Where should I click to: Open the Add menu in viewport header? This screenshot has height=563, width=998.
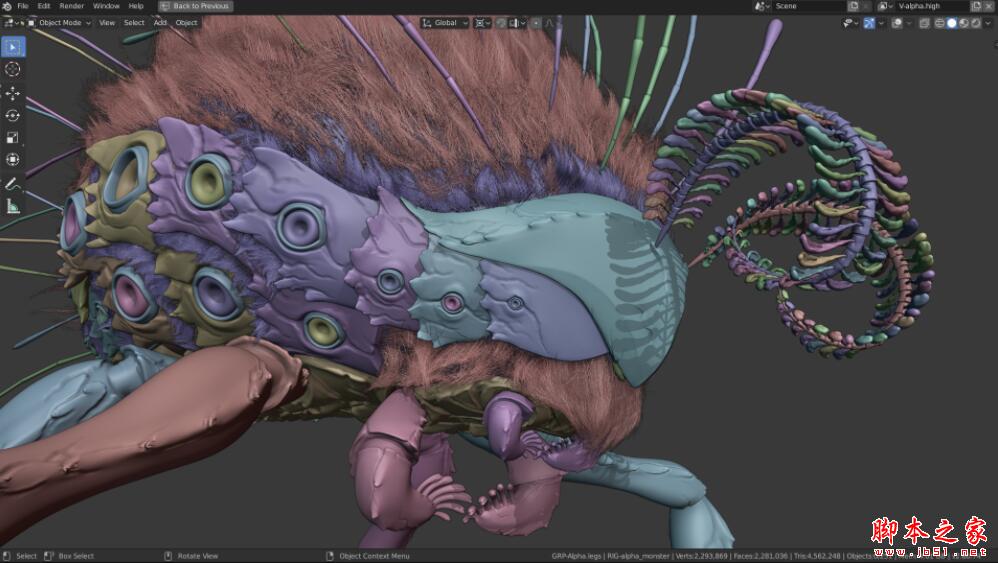click(x=160, y=22)
